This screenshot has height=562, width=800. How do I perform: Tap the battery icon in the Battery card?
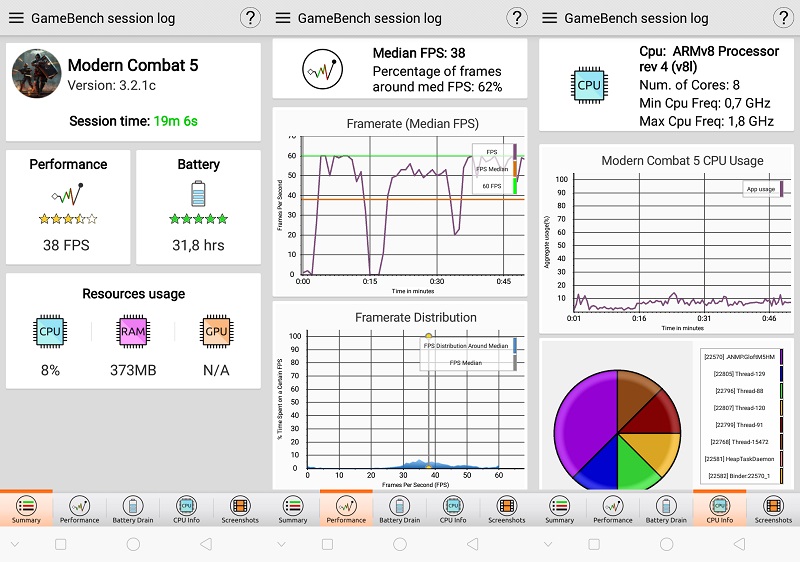click(198, 193)
